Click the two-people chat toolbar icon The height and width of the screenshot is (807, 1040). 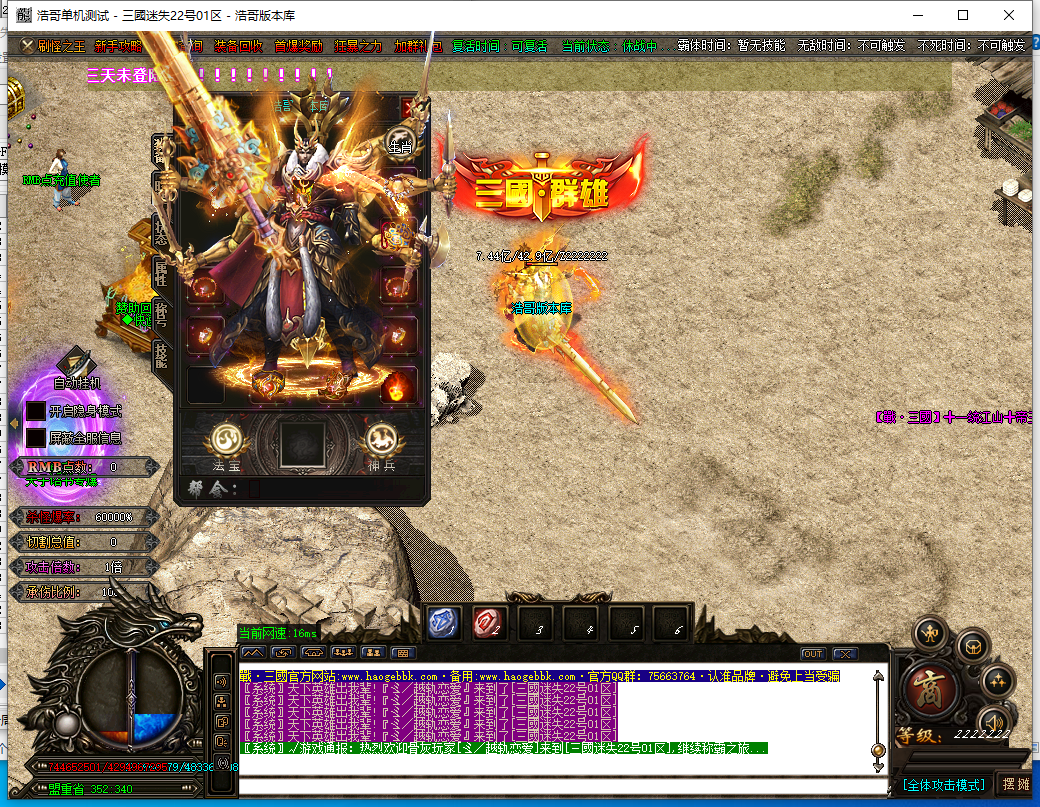[373, 653]
